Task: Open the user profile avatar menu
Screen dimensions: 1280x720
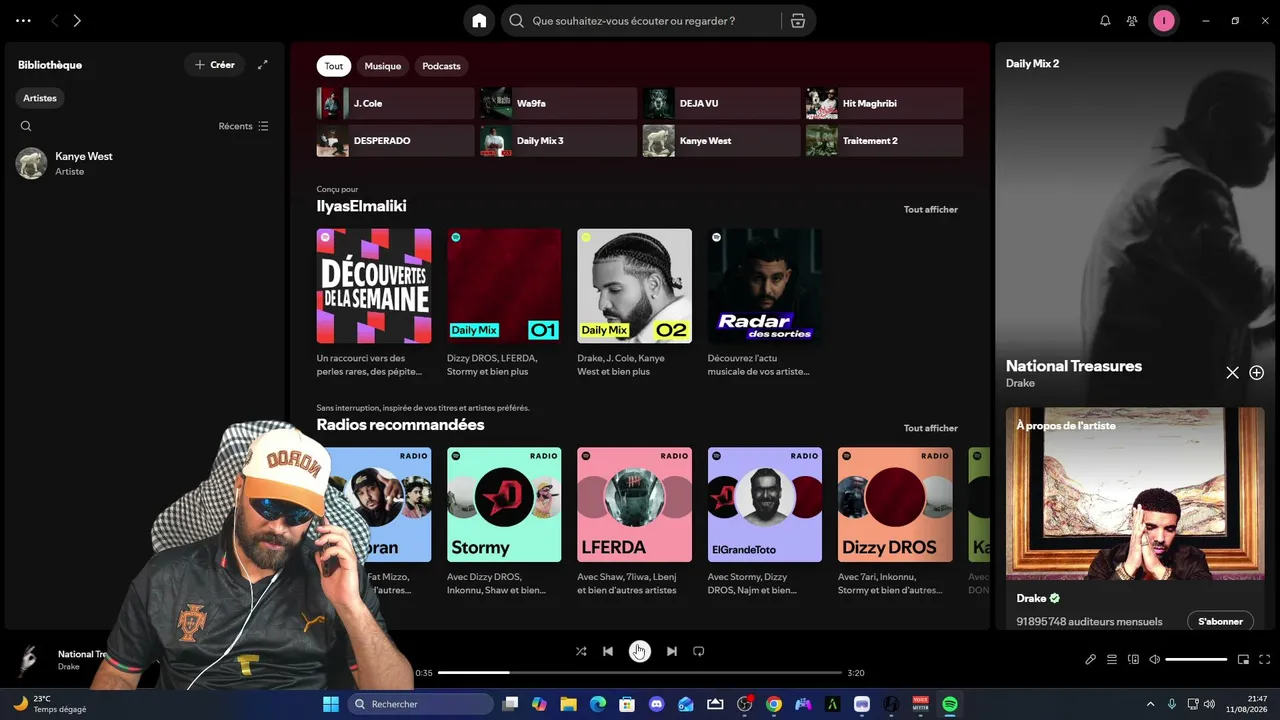Action: (x=1164, y=21)
